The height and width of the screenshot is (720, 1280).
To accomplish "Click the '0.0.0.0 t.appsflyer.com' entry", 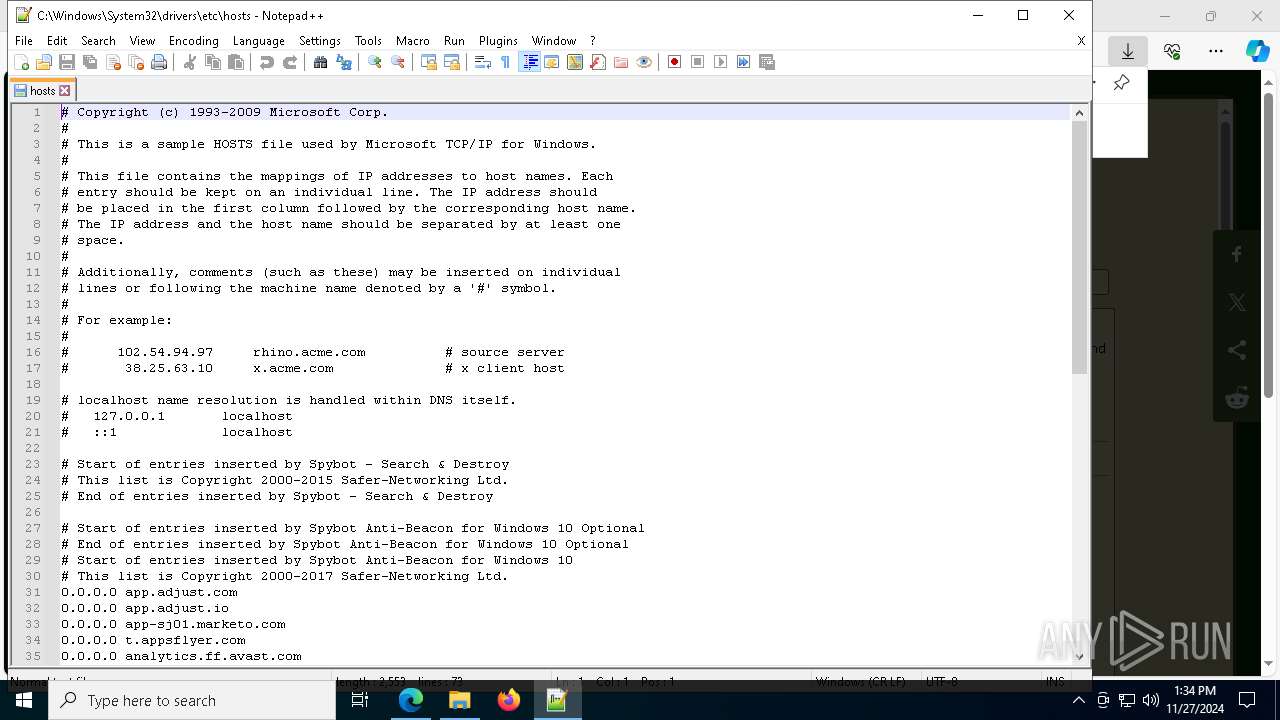I will (x=153, y=640).
